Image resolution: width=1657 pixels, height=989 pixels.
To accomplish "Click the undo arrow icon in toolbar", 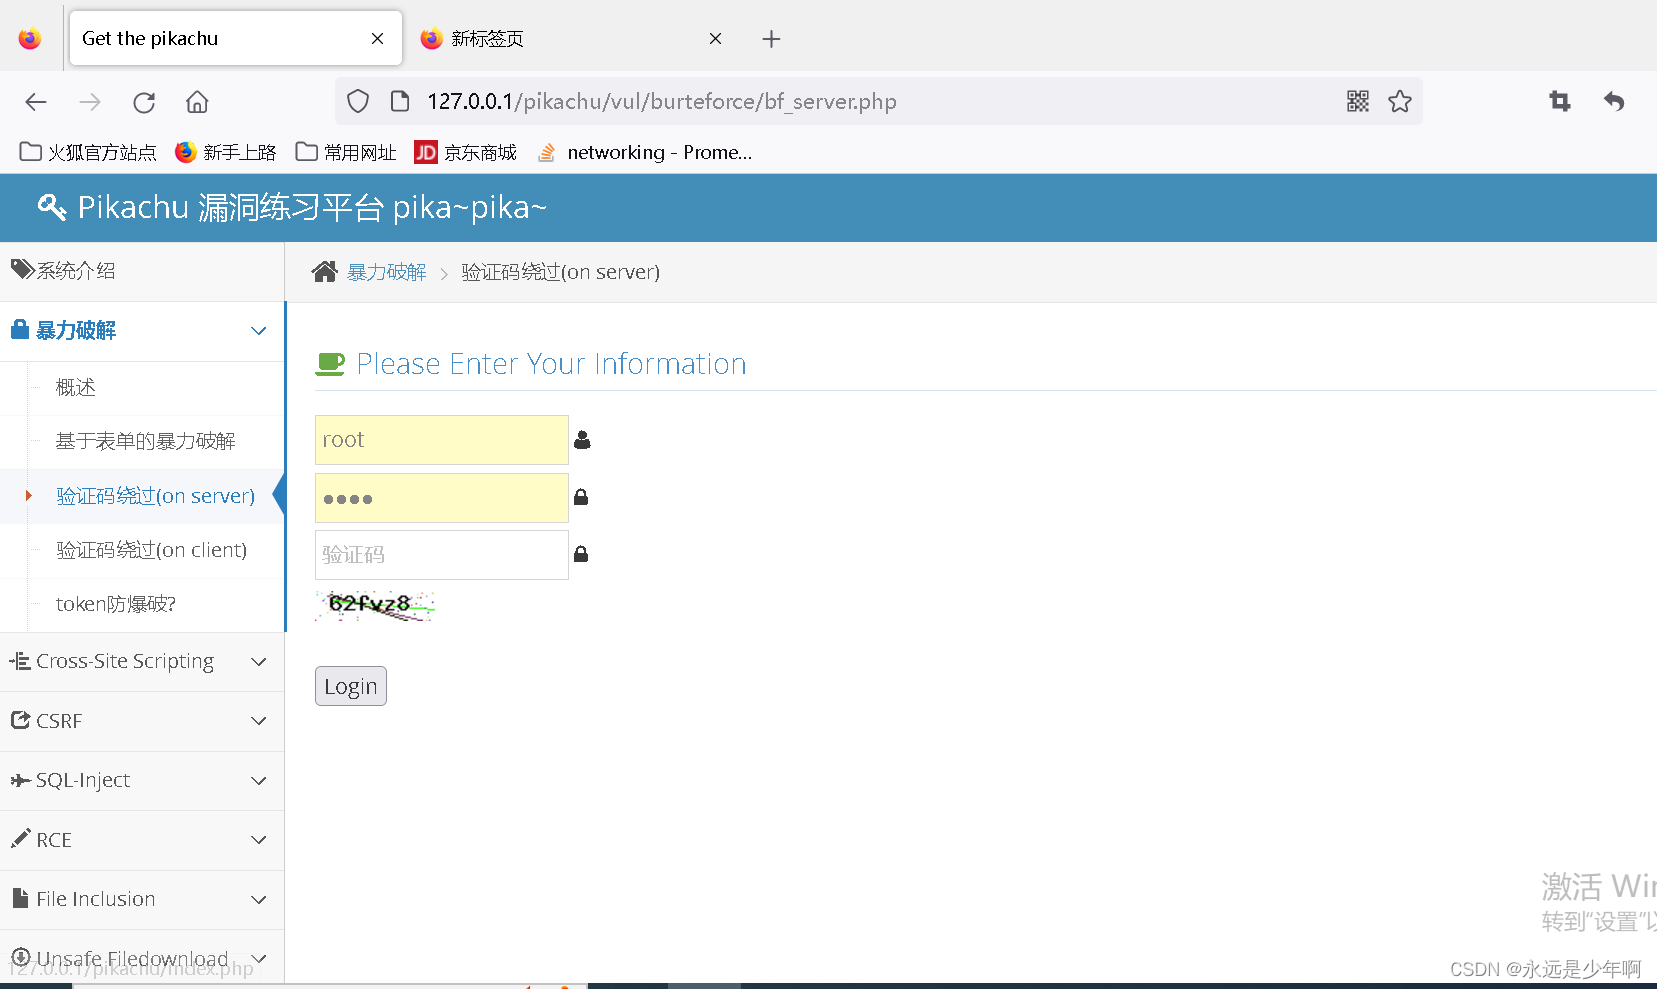I will click(x=1614, y=101).
